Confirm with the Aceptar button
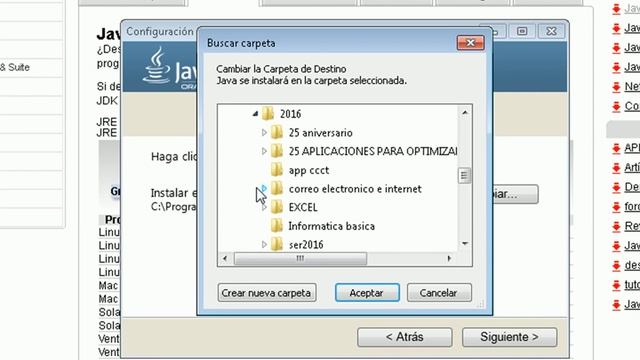 tap(367, 293)
